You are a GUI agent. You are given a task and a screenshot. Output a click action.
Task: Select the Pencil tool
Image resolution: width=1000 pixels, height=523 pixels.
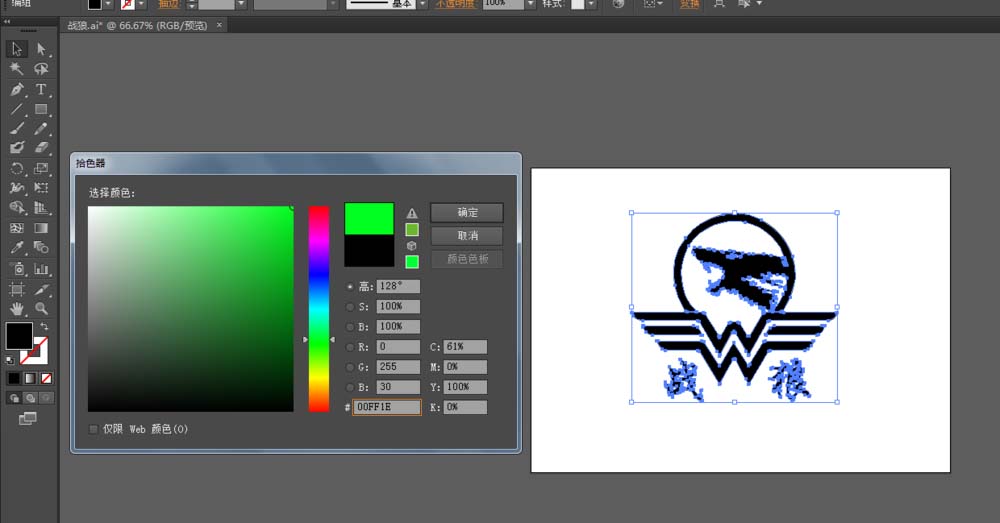coord(41,128)
